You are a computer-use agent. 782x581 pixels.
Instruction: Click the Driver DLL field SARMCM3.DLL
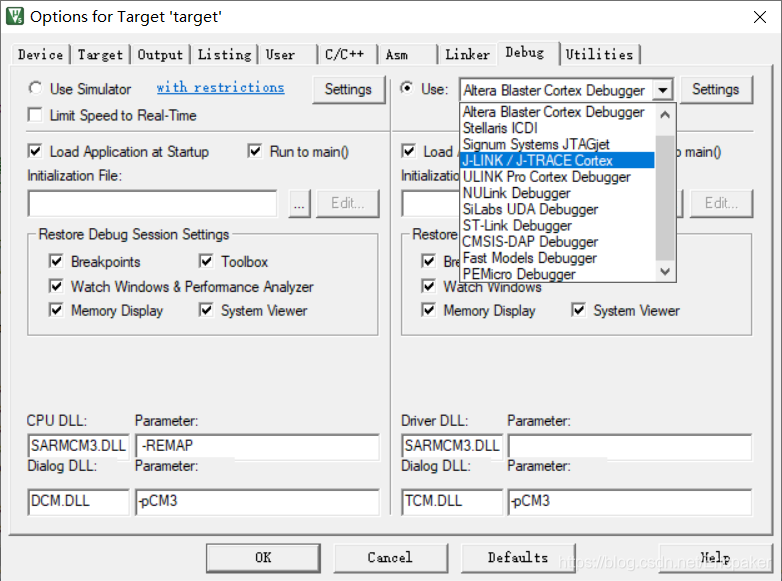tap(452, 446)
